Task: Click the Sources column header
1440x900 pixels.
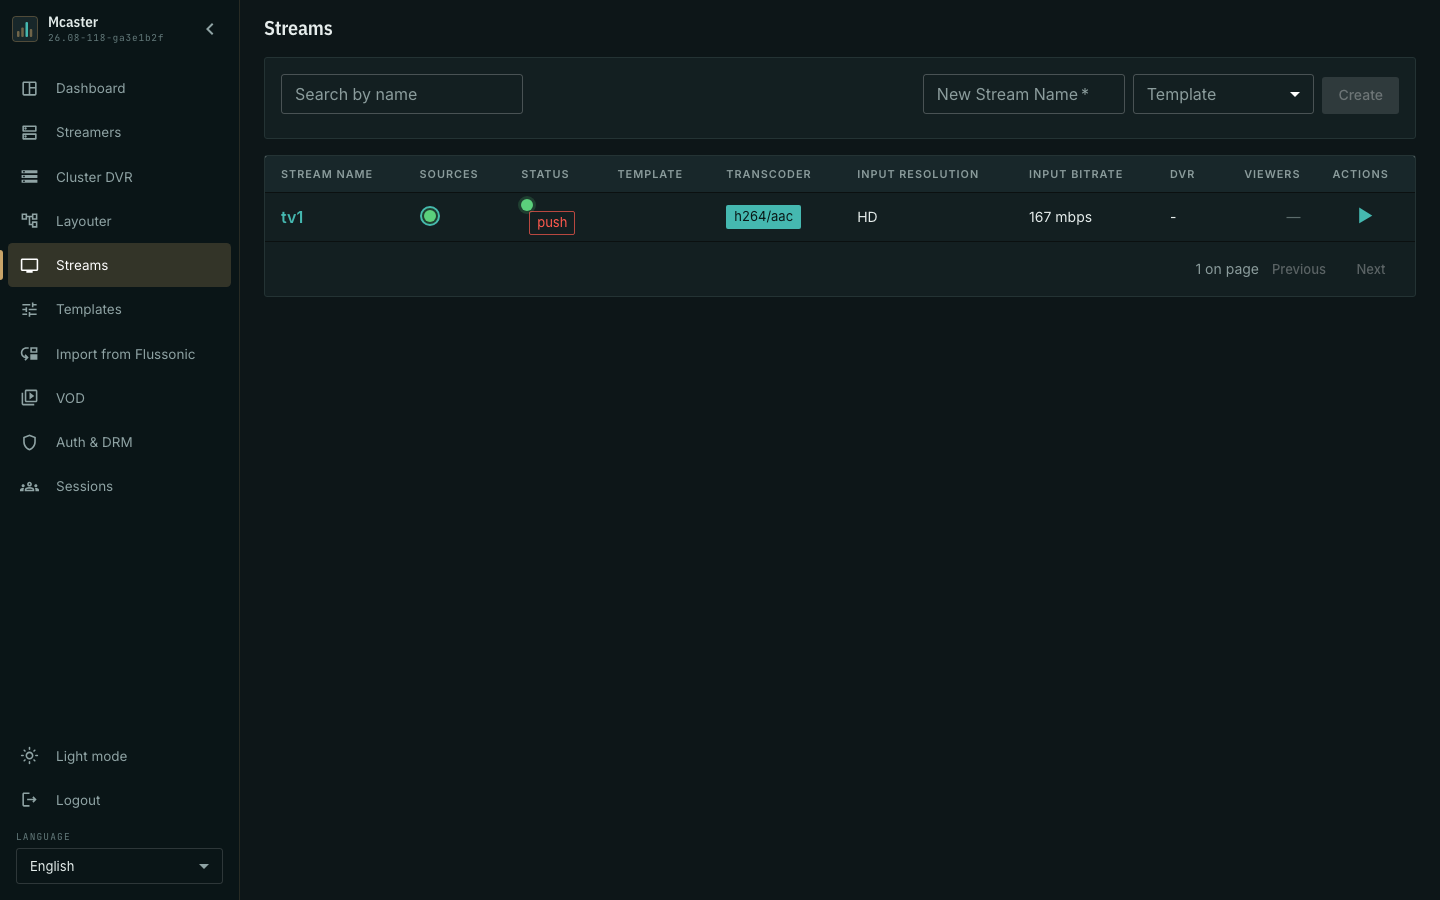Action: click(449, 174)
